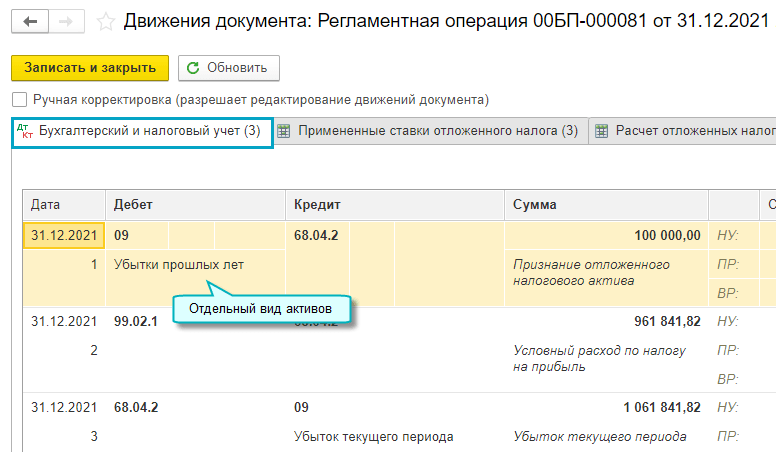Click the table icon of deferred tax calculation tab
Viewport: 776px width, 452px height.
(602, 131)
